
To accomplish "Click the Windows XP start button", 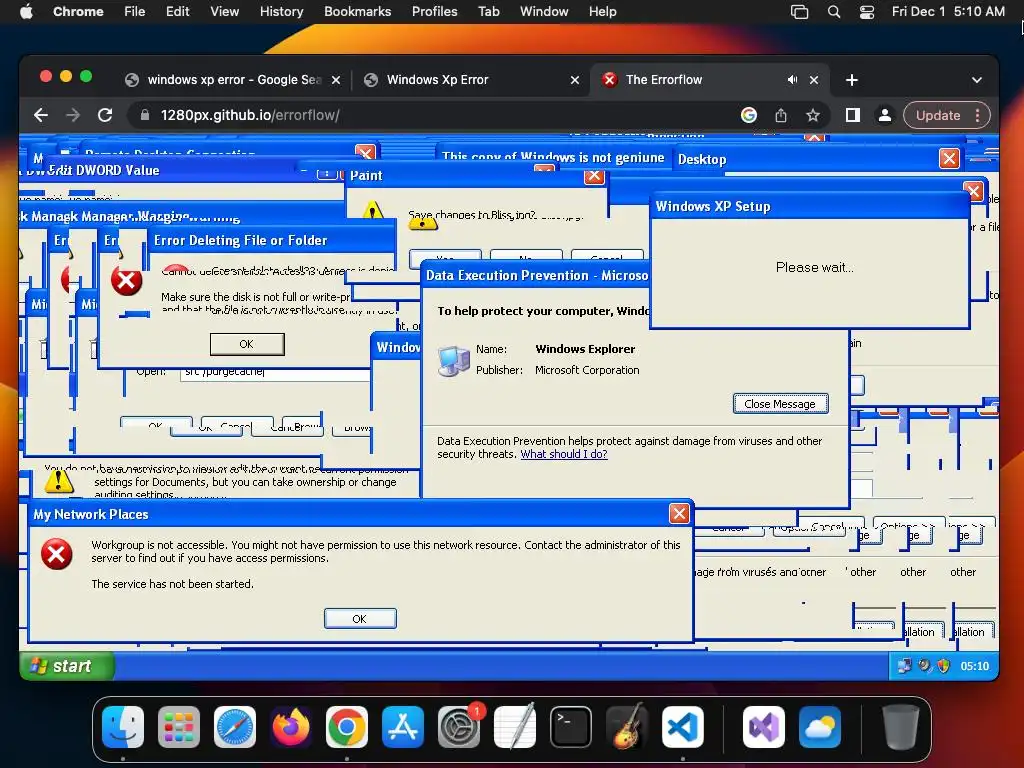I will [67, 666].
